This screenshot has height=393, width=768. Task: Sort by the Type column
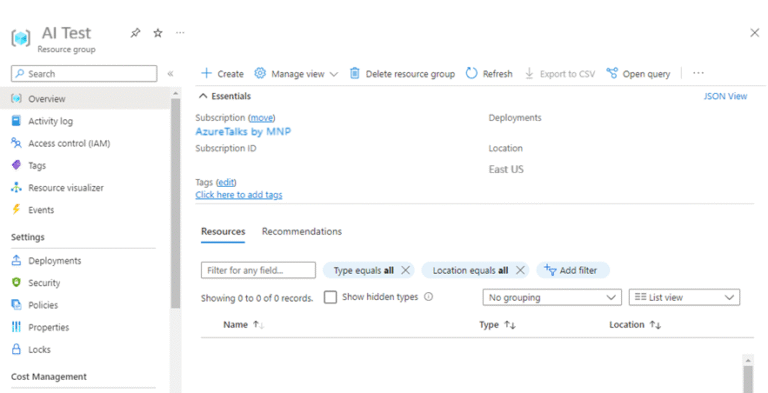[x=497, y=325]
